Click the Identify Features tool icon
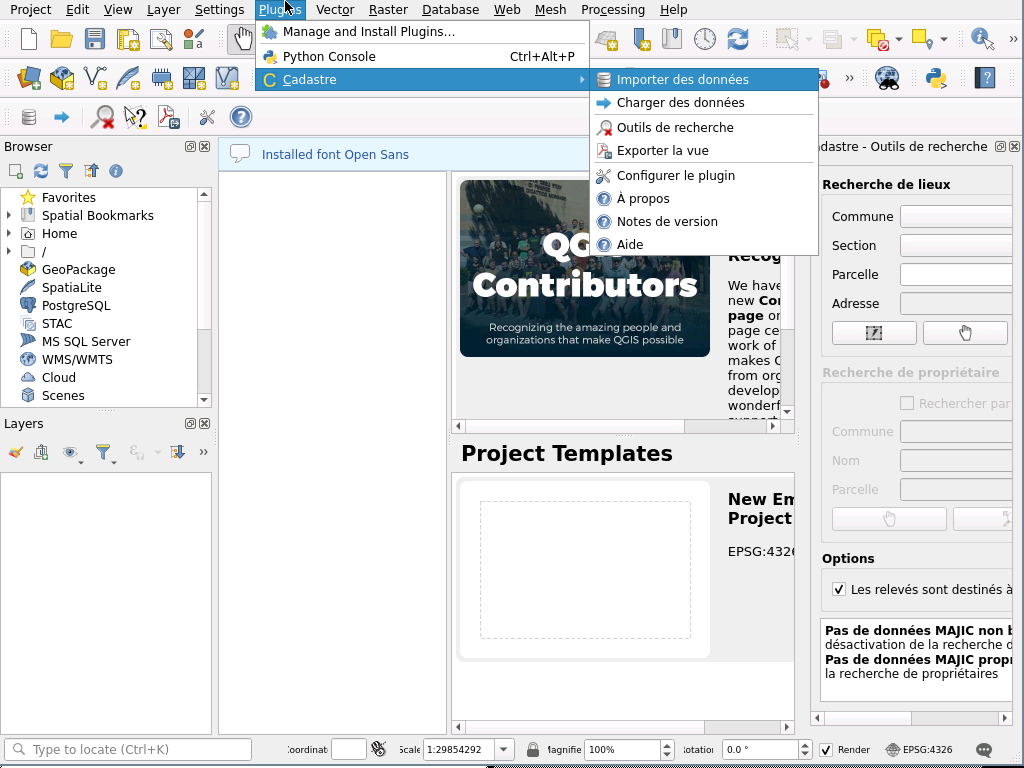Viewport: 1024px width, 768px height. (983, 40)
